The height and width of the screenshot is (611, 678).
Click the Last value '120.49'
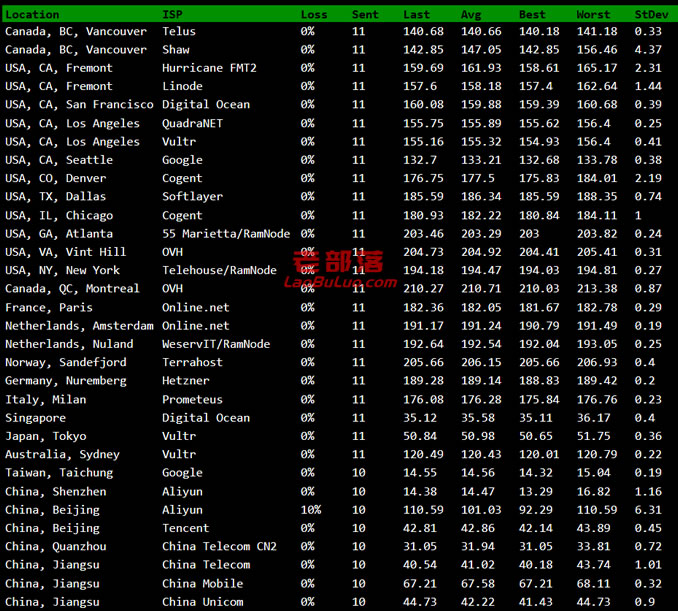(423, 454)
